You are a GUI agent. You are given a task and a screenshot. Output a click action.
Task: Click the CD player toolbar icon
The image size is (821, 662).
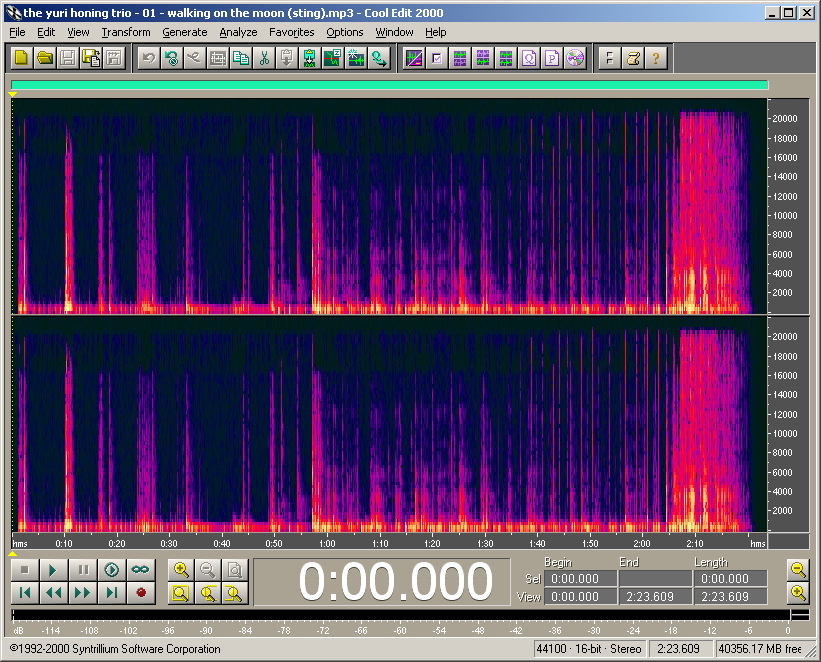(x=575, y=58)
